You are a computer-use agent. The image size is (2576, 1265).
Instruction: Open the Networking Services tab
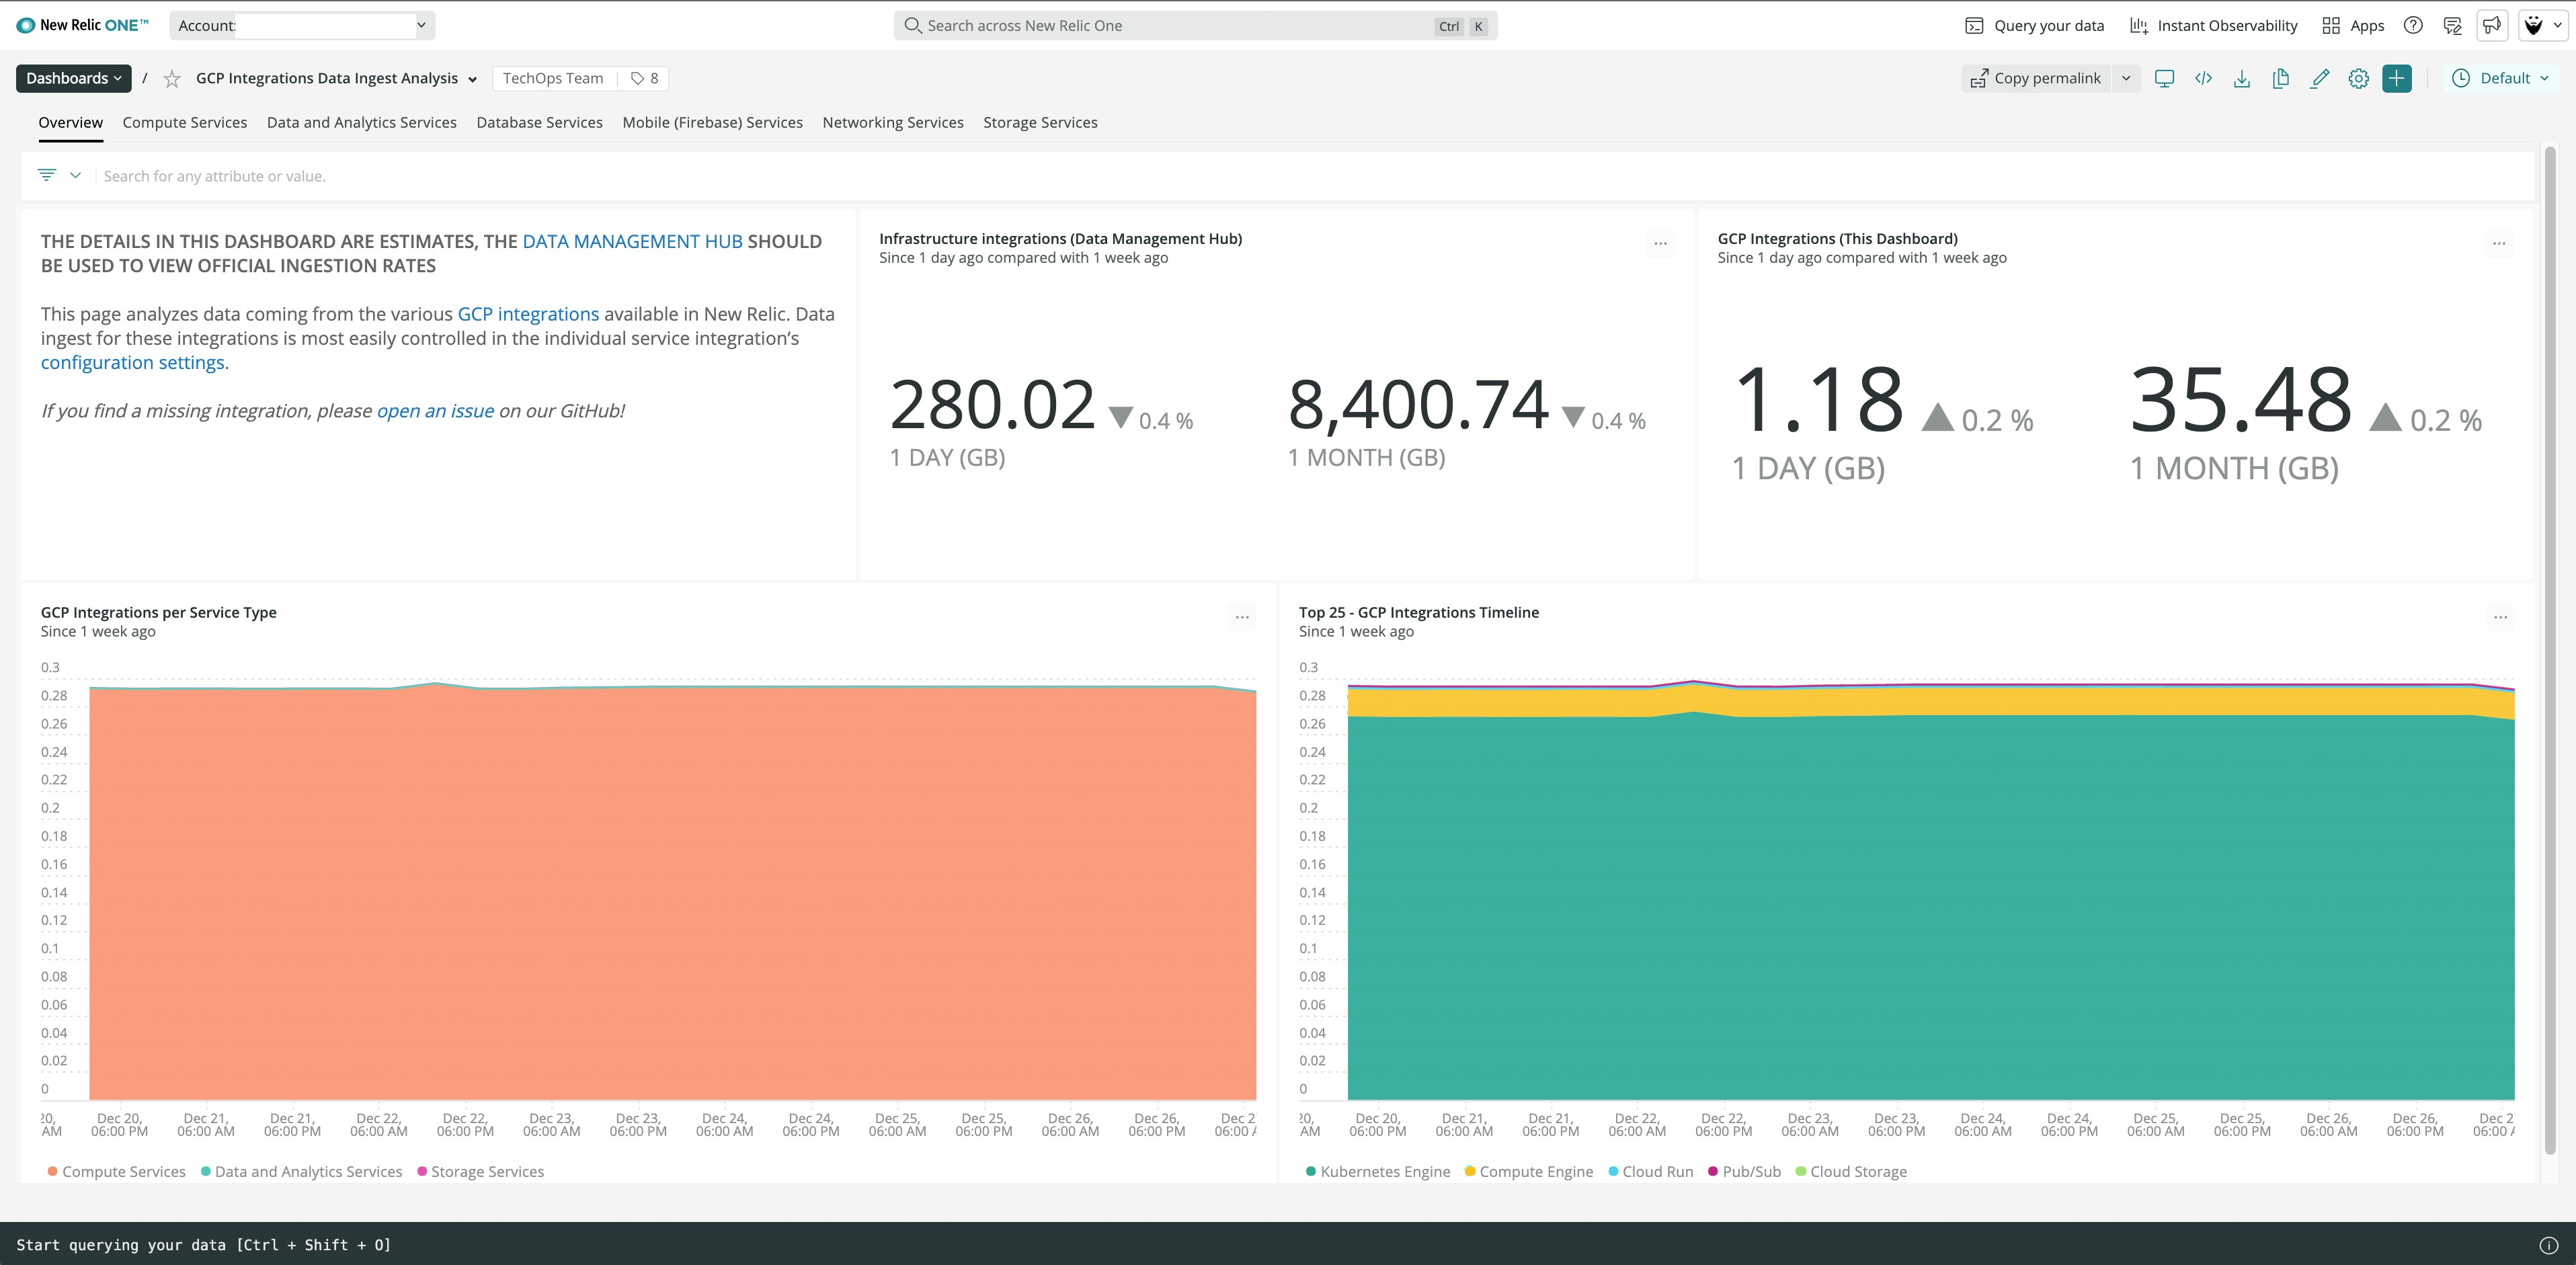(x=892, y=122)
